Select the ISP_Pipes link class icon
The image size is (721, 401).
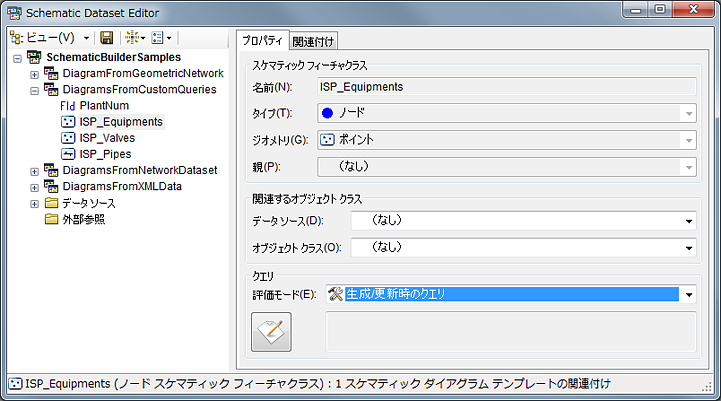68,154
